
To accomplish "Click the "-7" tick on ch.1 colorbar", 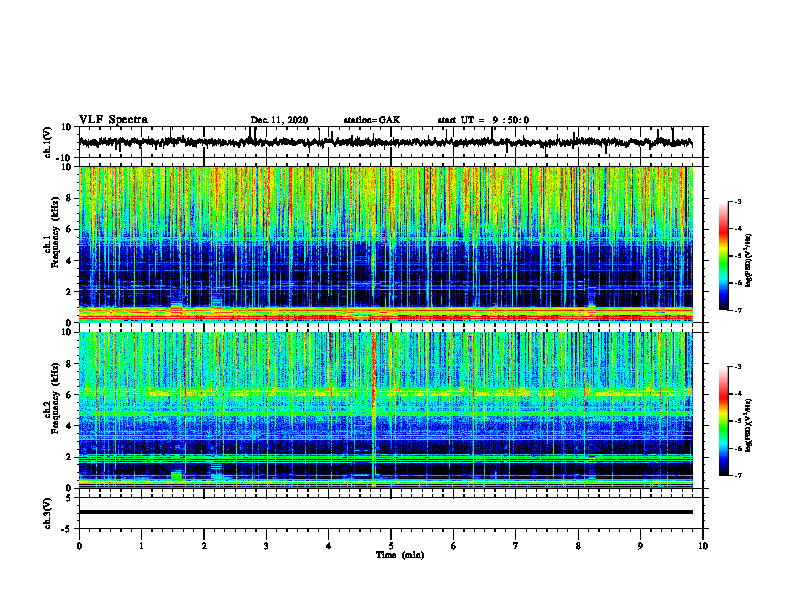I will tap(737, 310).
